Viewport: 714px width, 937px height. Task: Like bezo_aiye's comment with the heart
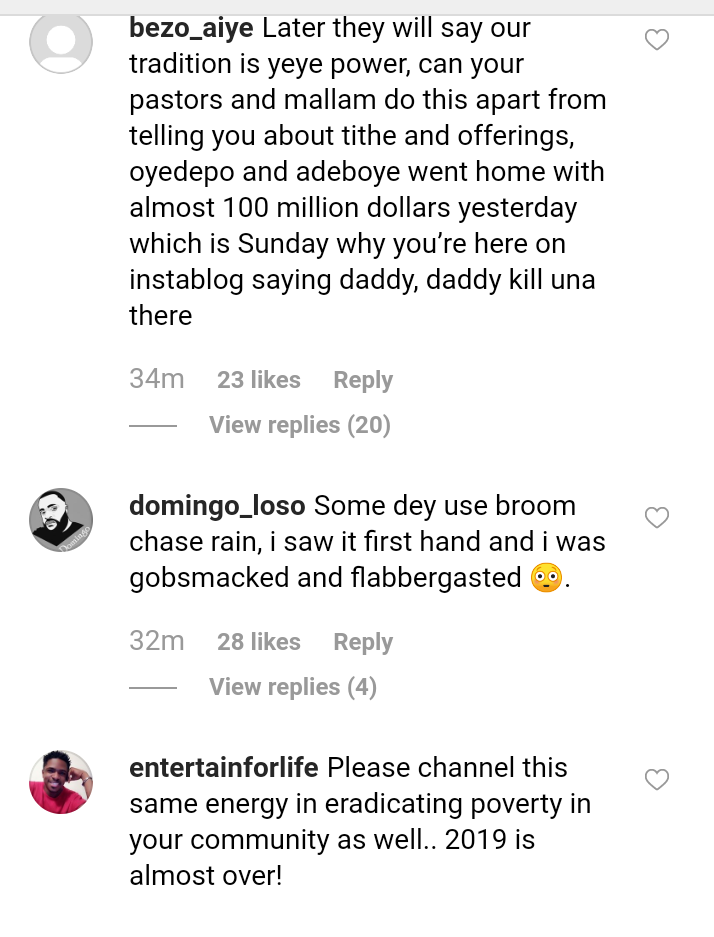(656, 40)
